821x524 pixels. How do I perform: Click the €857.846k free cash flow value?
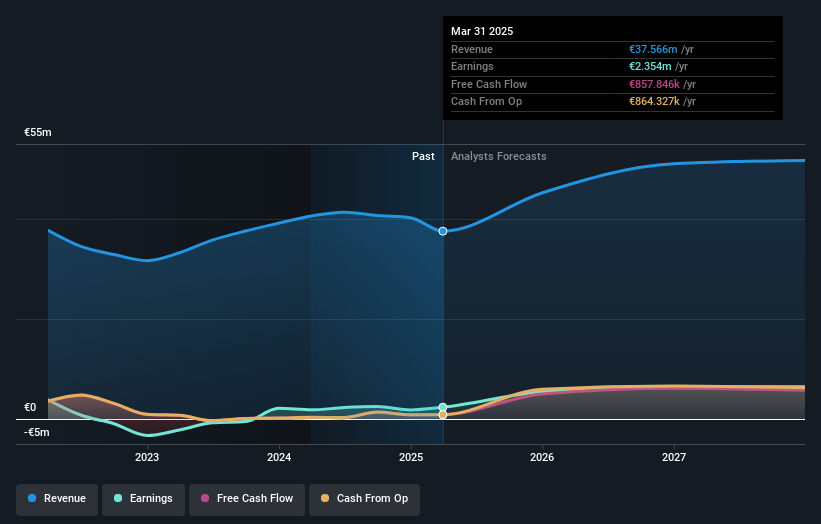[654, 84]
